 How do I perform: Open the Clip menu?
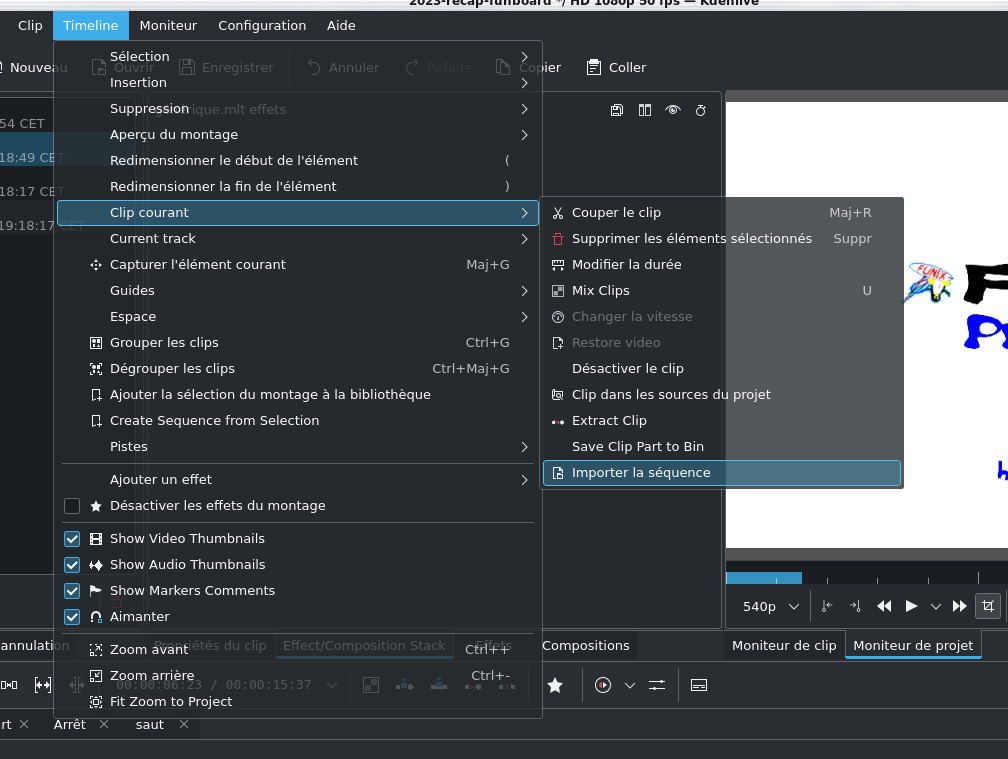(30, 26)
